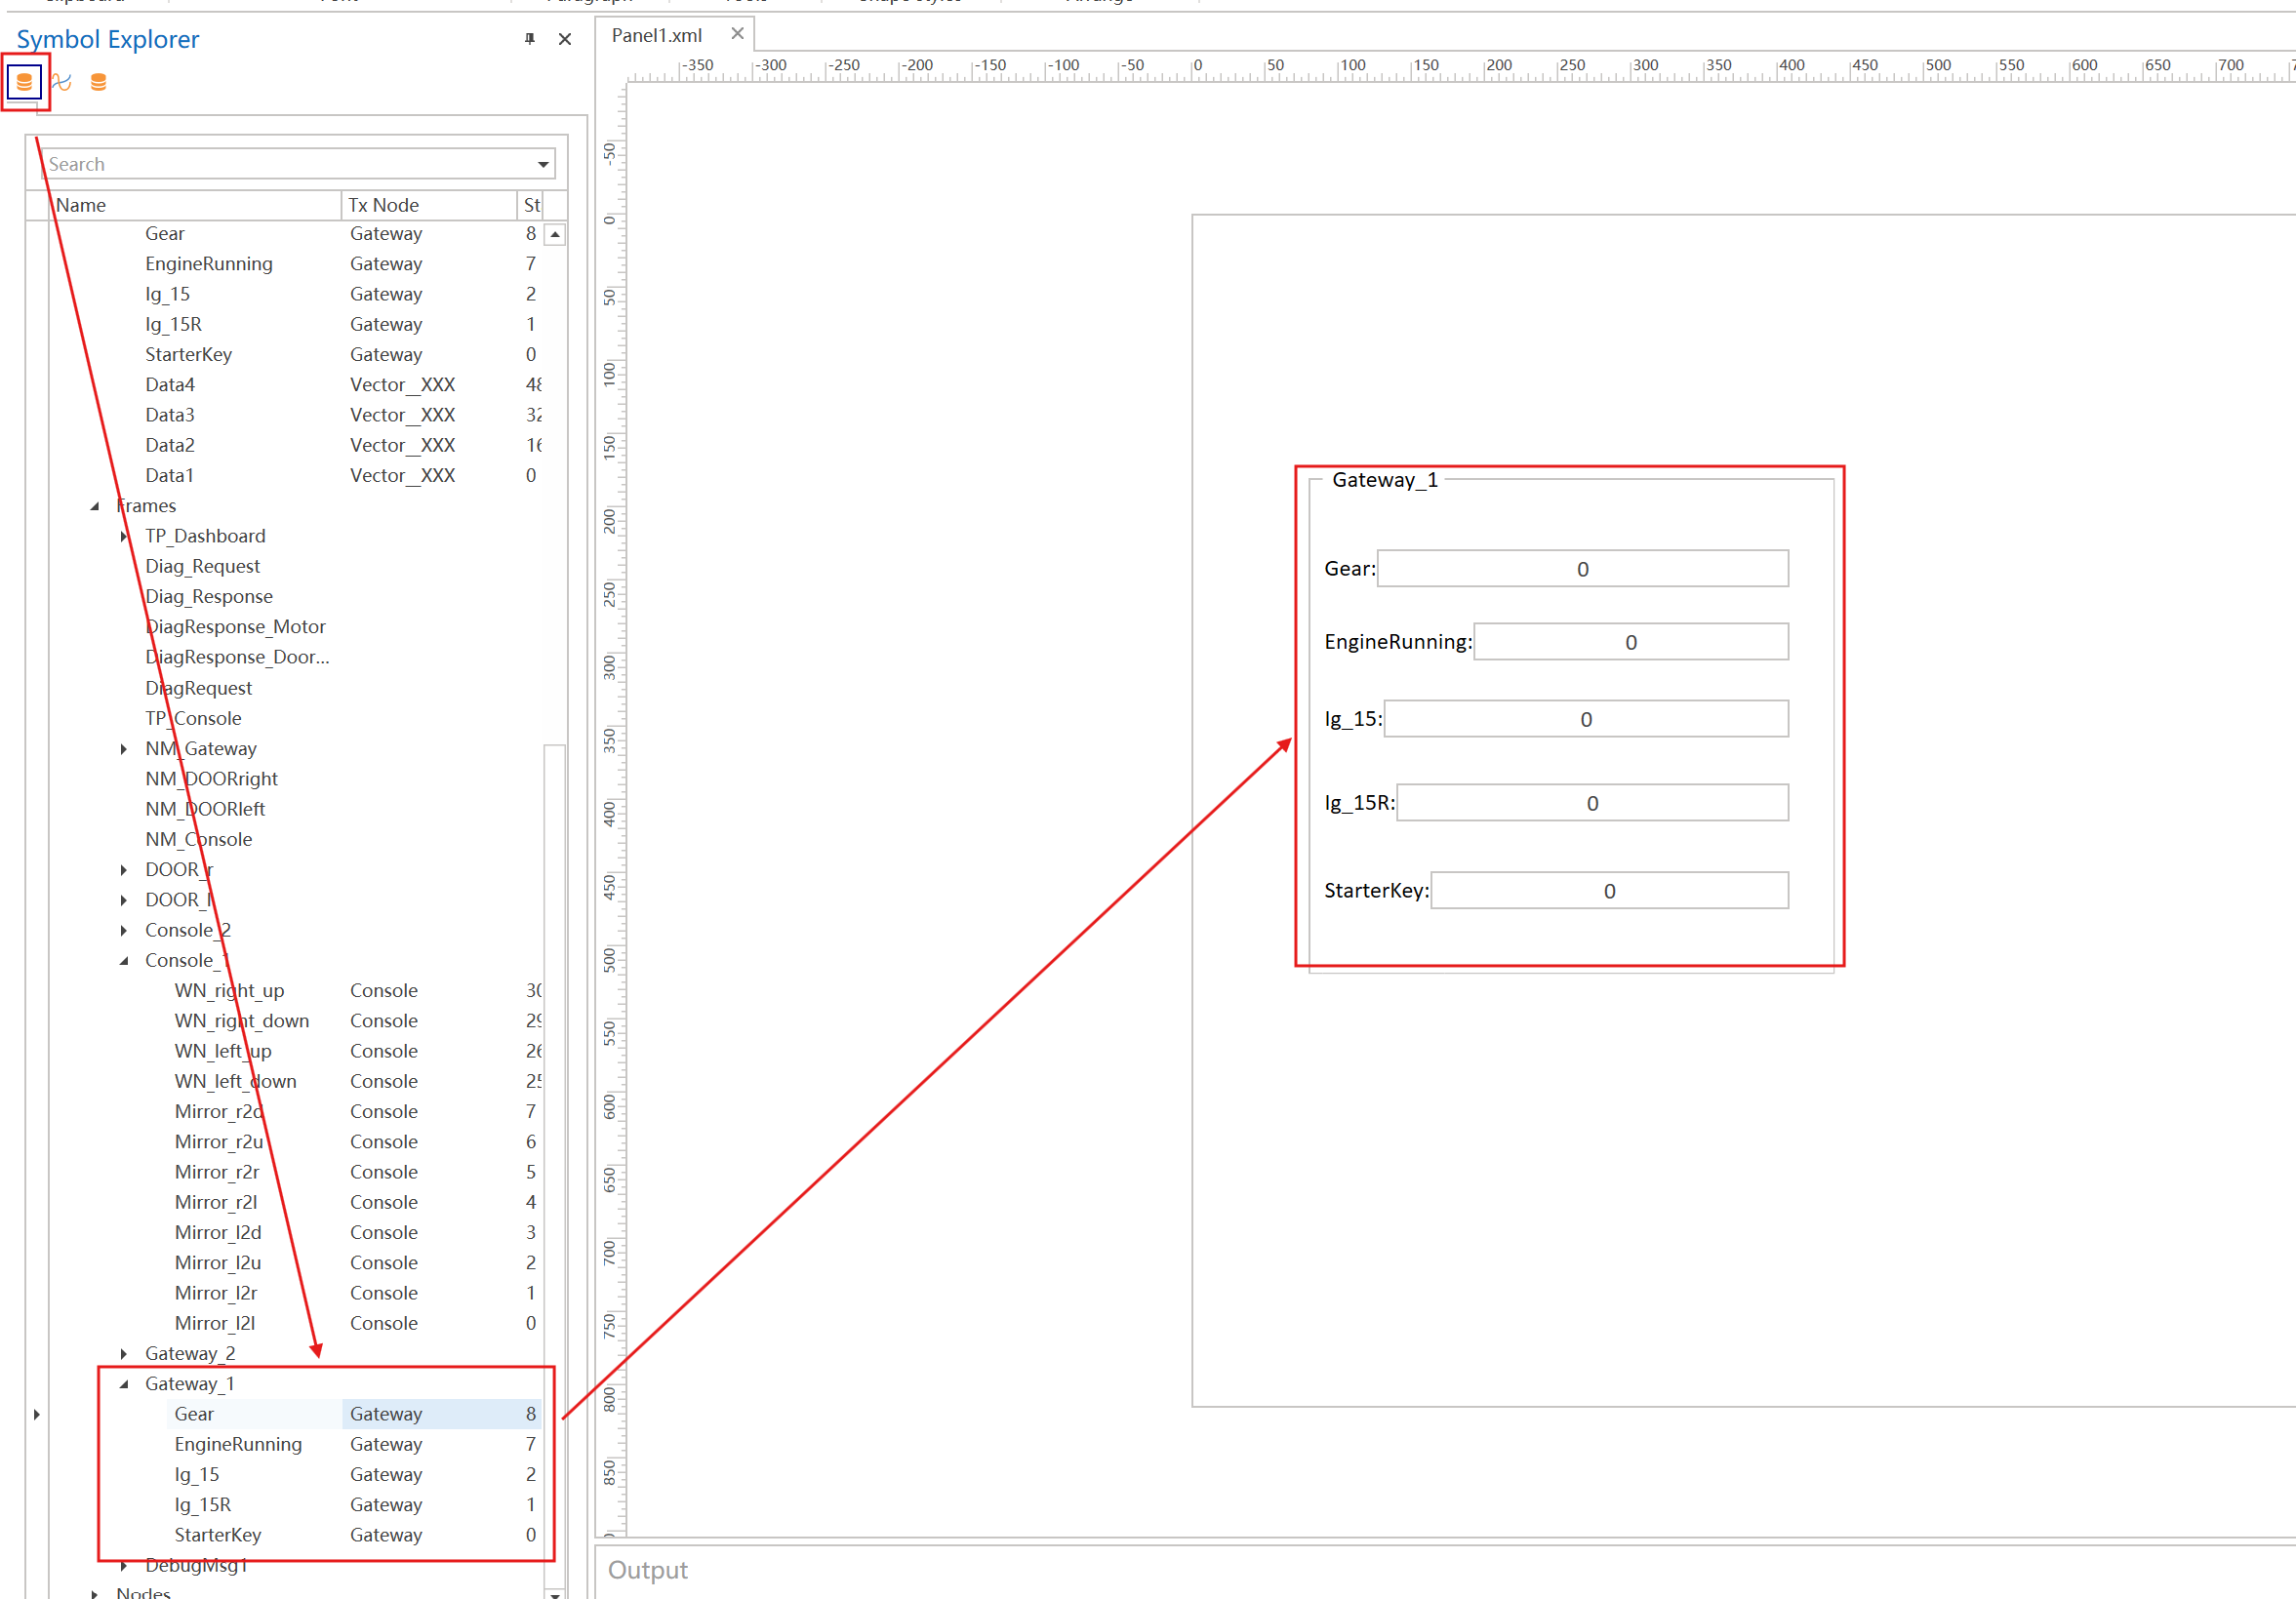
Task: Pin the Symbol Explorer panel
Action: pyautogui.click(x=530, y=39)
